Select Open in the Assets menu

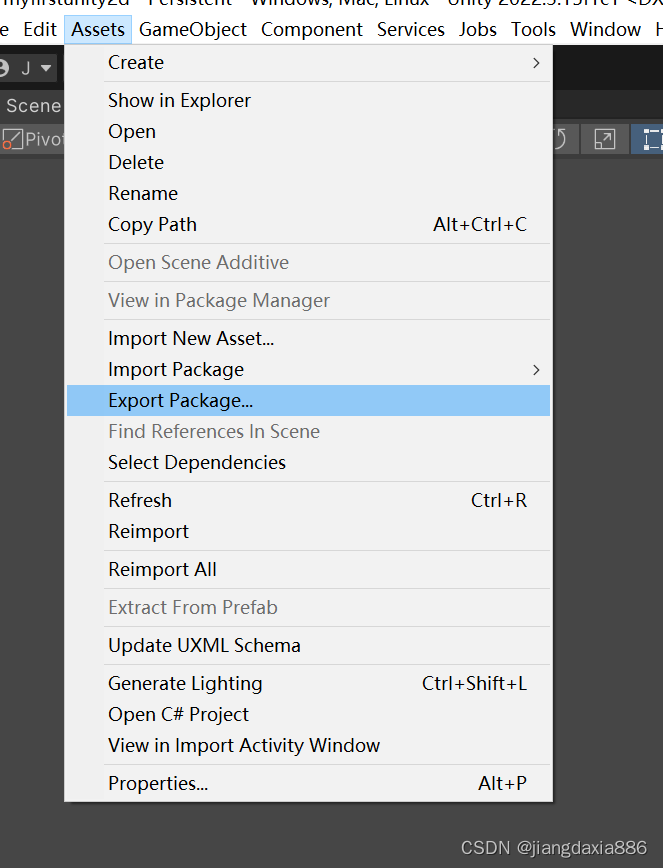pyautogui.click(x=308, y=132)
